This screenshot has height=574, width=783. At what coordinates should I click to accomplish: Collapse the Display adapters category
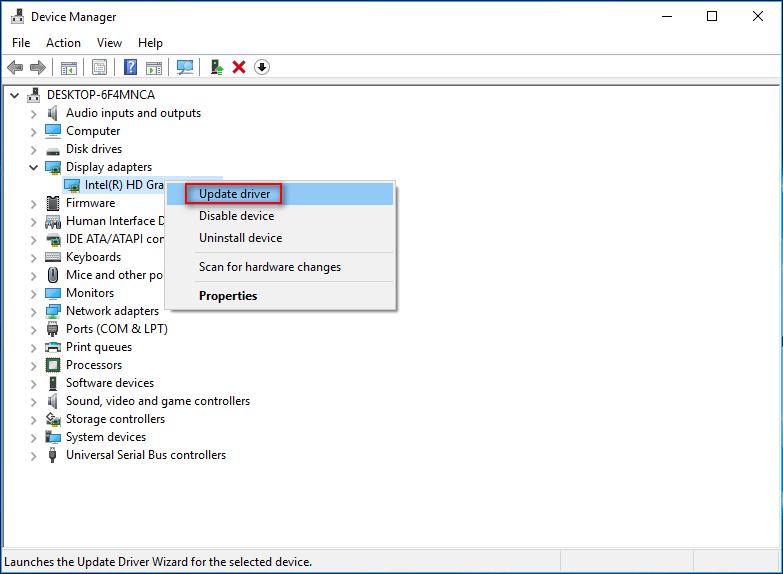click(x=33, y=167)
